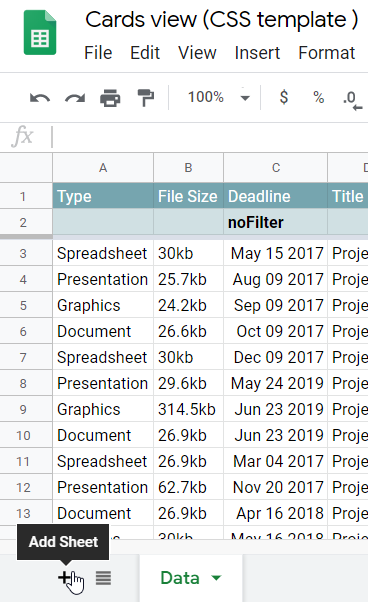Image resolution: width=368 pixels, height=602 pixels.
Task: Select column B header
Action: pyautogui.click(x=188, y=167)
